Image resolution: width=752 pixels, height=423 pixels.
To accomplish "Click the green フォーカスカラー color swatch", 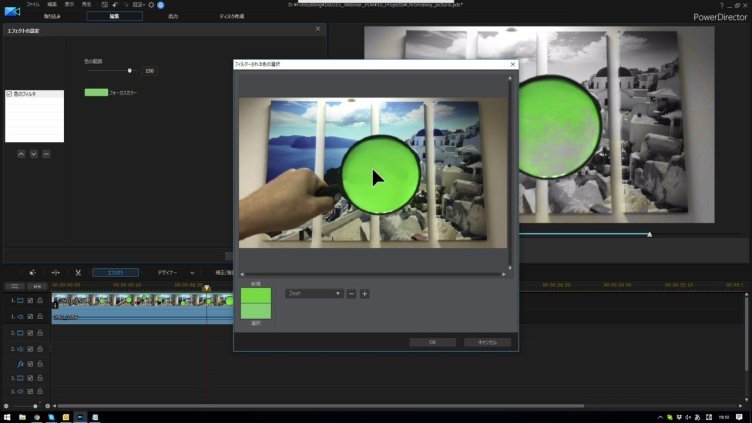I will coord(96,92).
